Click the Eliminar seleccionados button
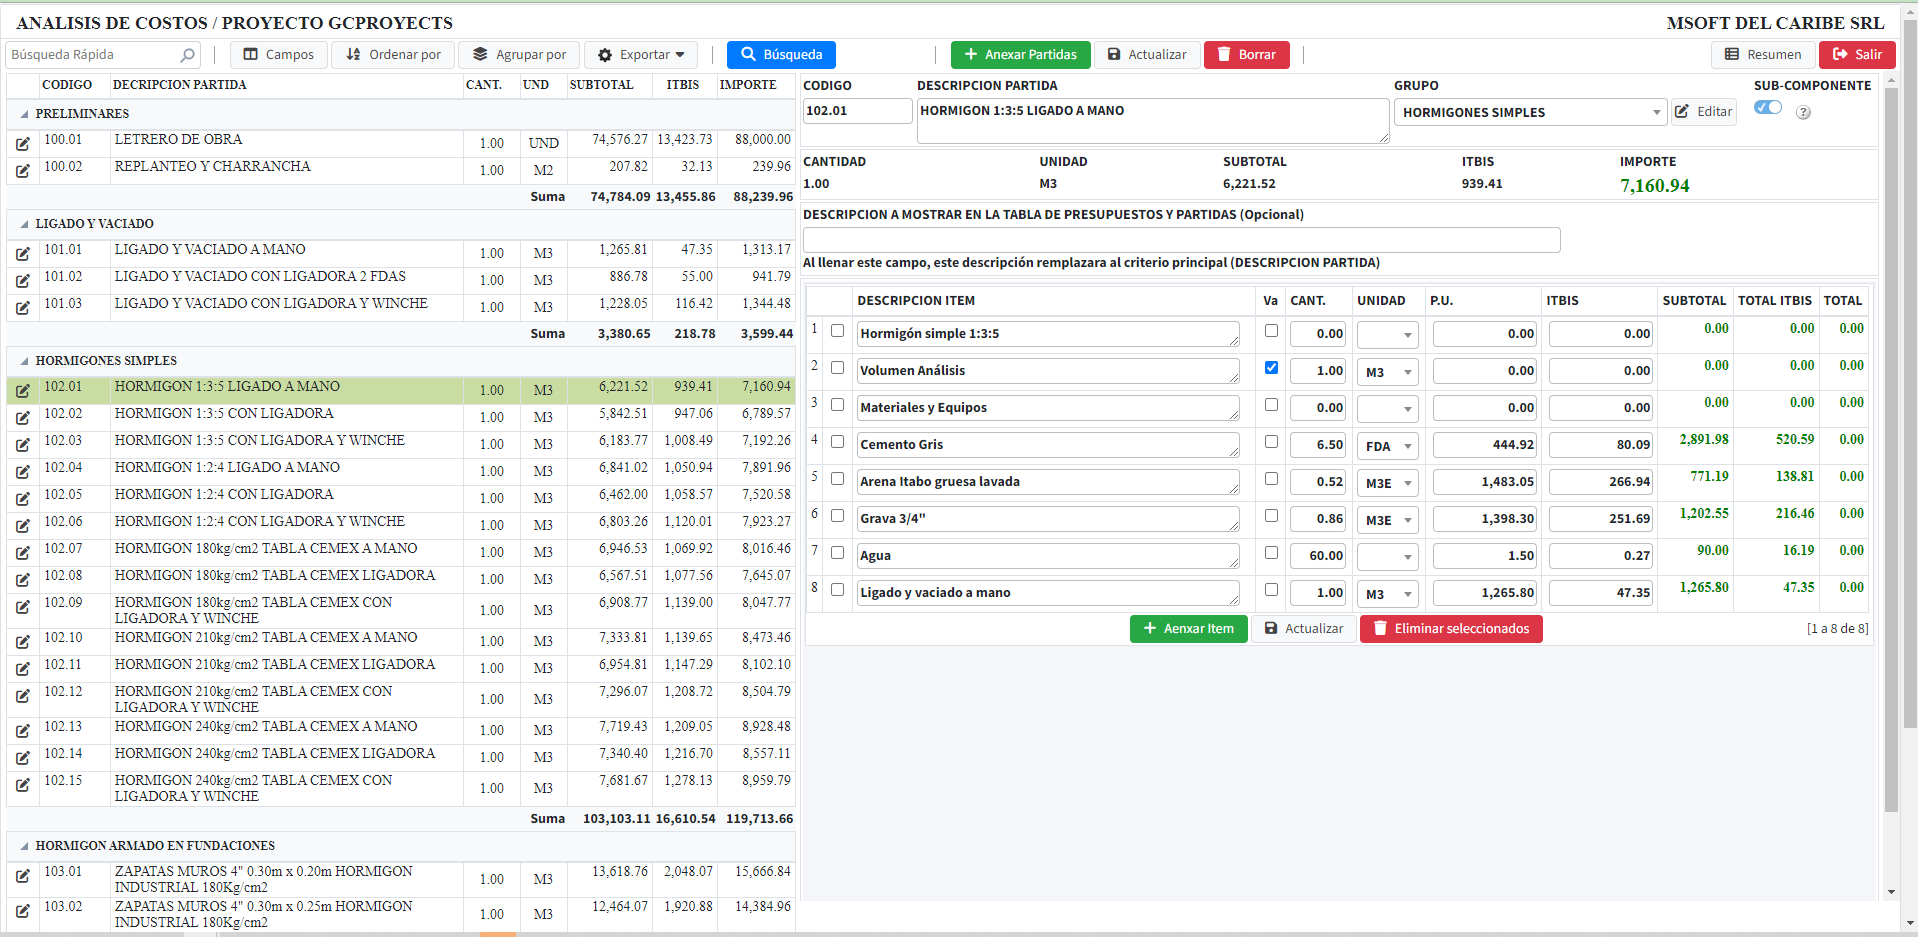 [1450, 629]
